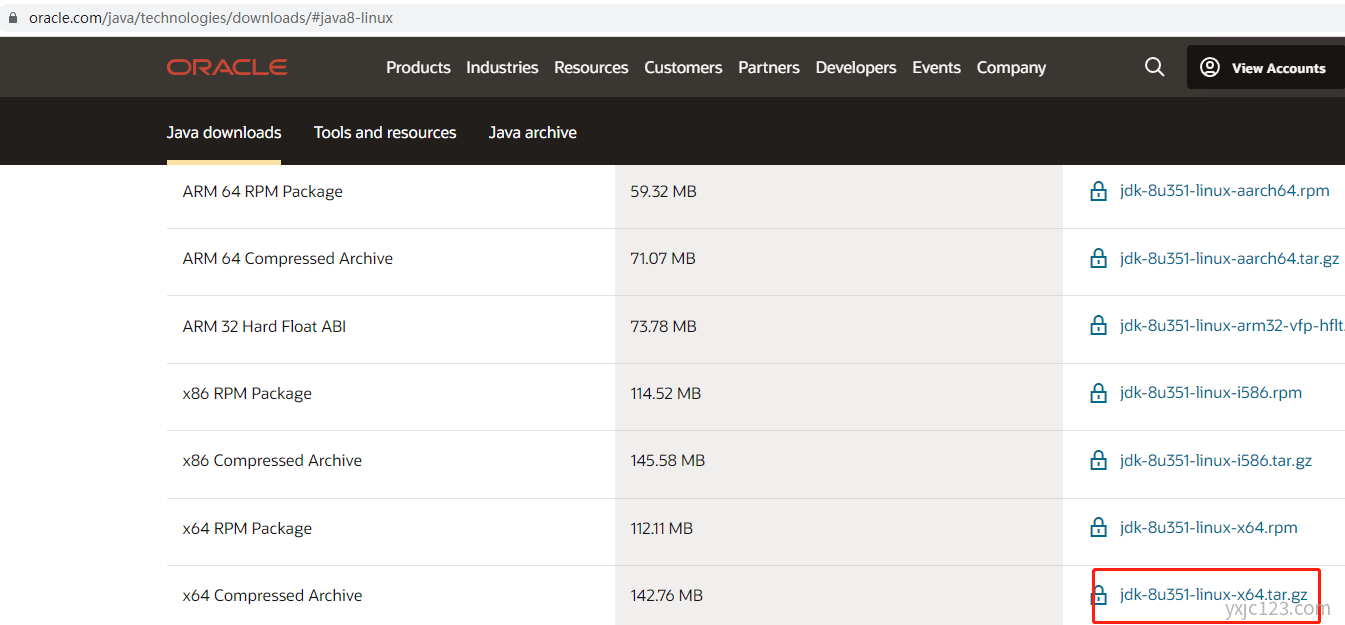Click the padlock icon in the address bar
Image resolution: width=1345 pixels, height=625 pixels.
[13, 18]
